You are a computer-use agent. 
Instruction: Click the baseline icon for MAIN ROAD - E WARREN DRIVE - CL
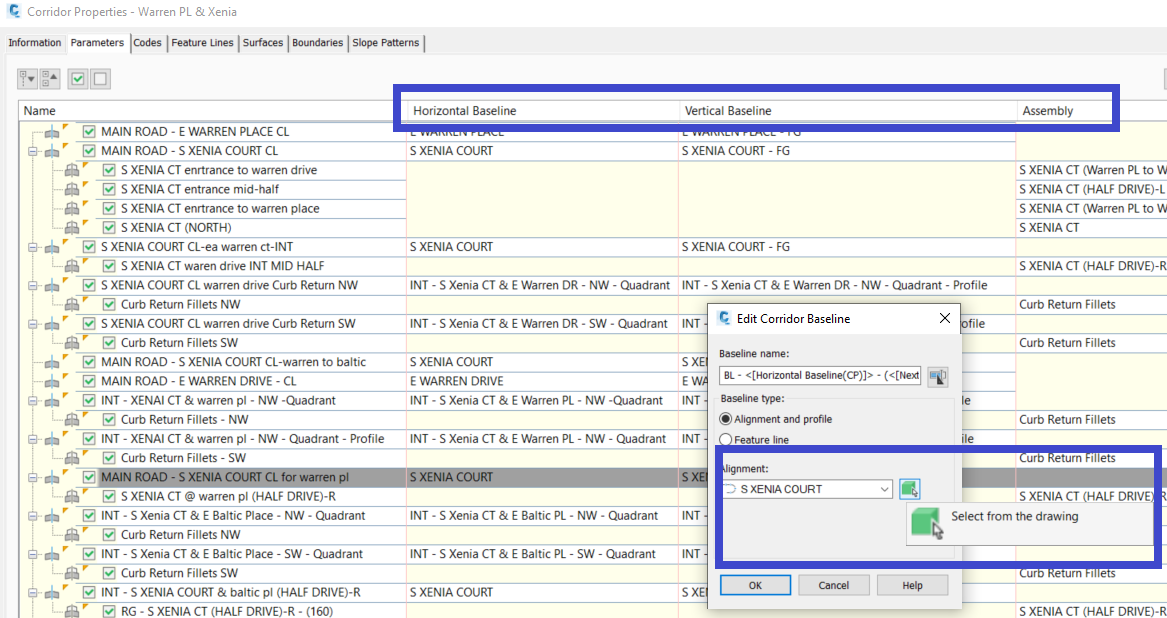click(x=53, y=381)
